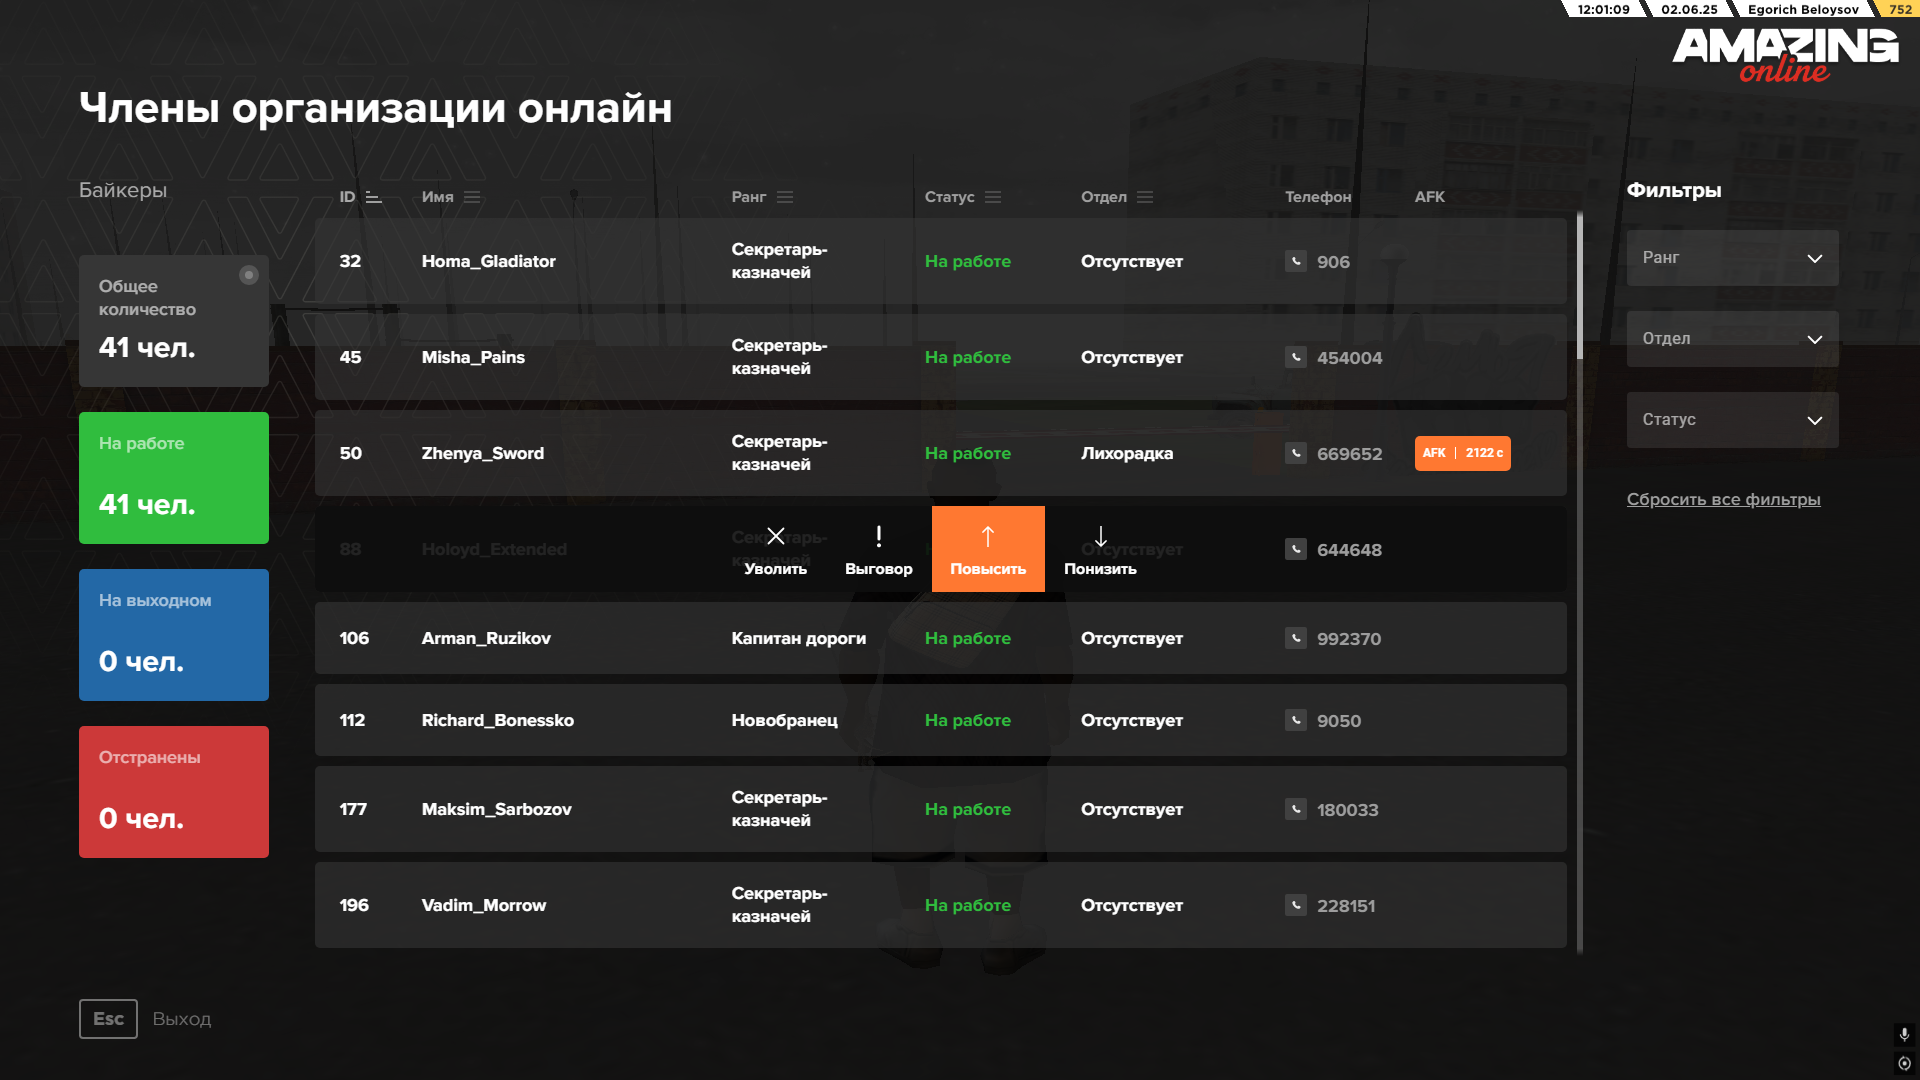This screenshot has width=1920, height=1080.
Task: Click the Понизить down arrow
Action: pyautogui.click(x=1100, y=537)
